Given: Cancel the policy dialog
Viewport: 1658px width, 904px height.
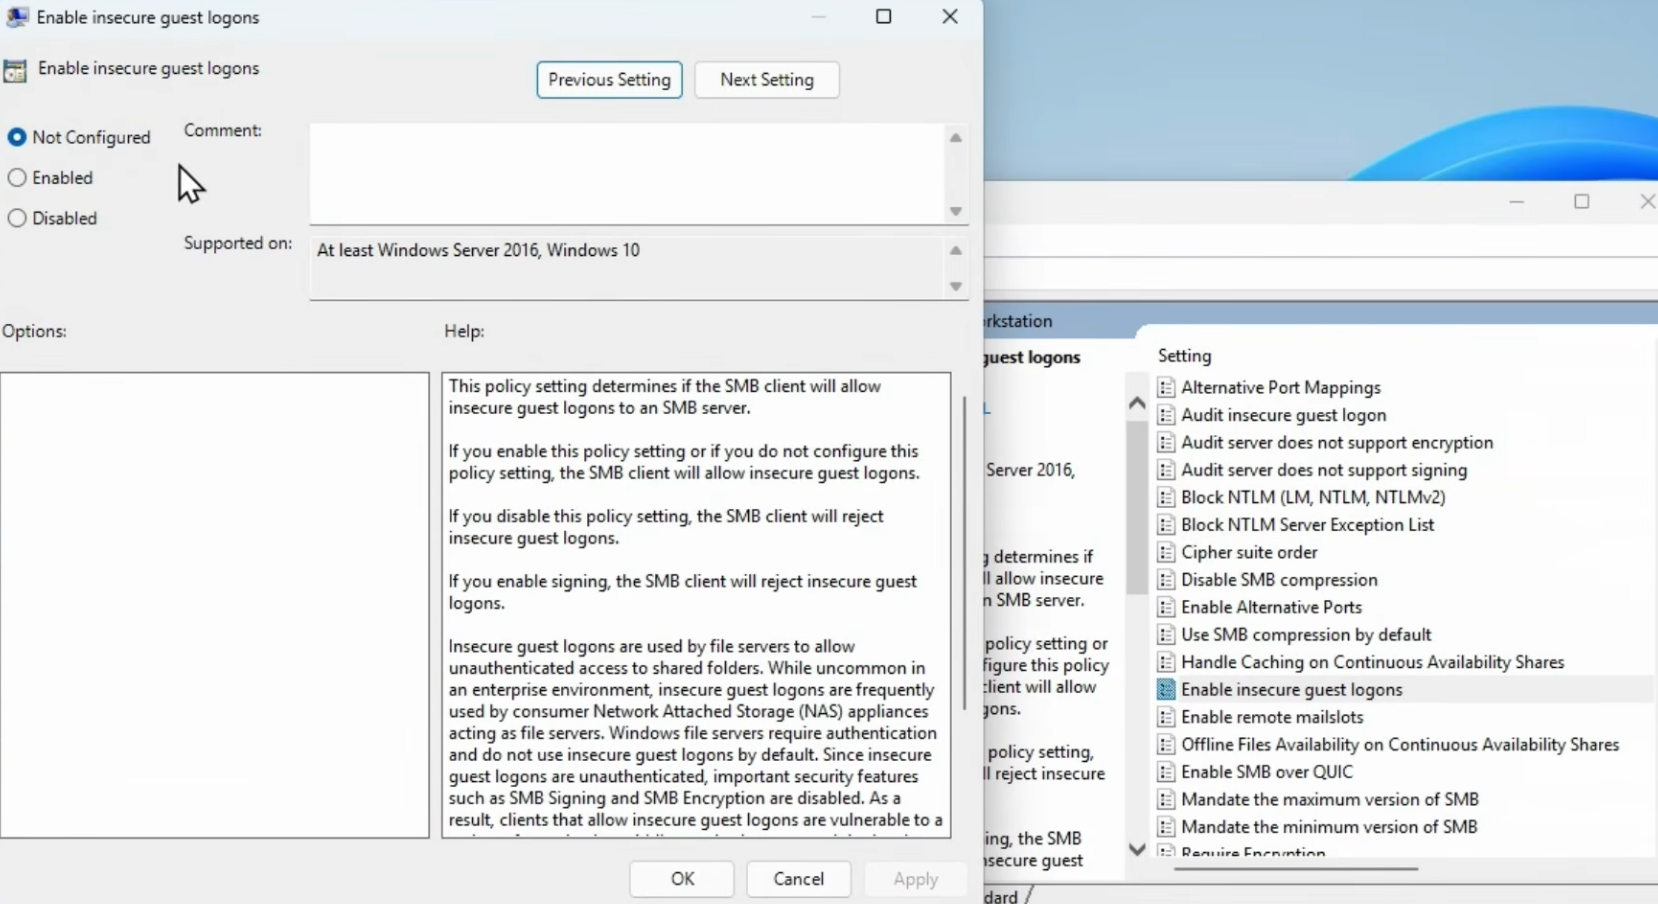Looking at the screenshot, I should click(x=799, y=879).
